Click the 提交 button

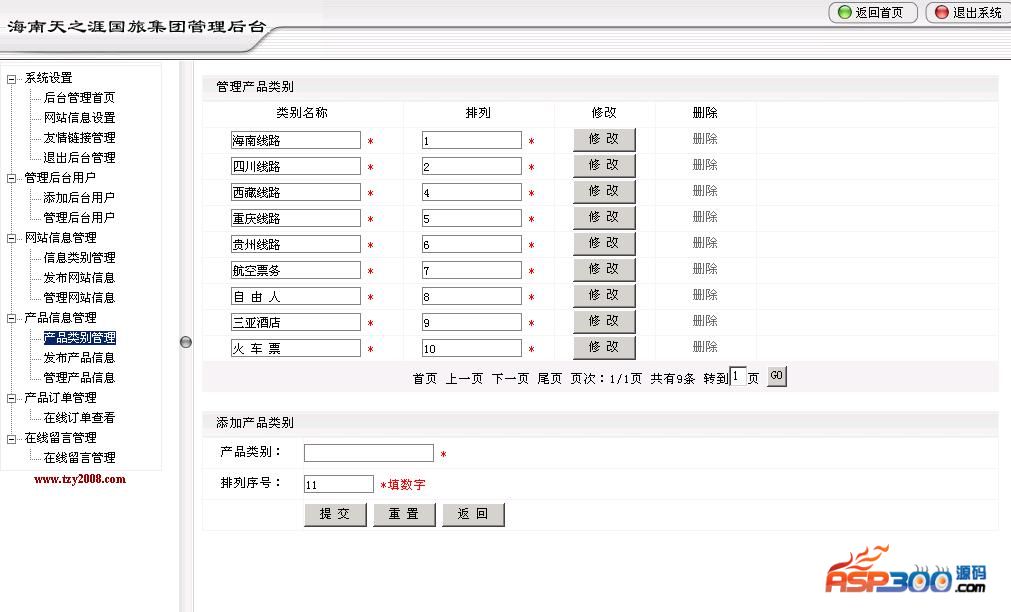point(335,515)
